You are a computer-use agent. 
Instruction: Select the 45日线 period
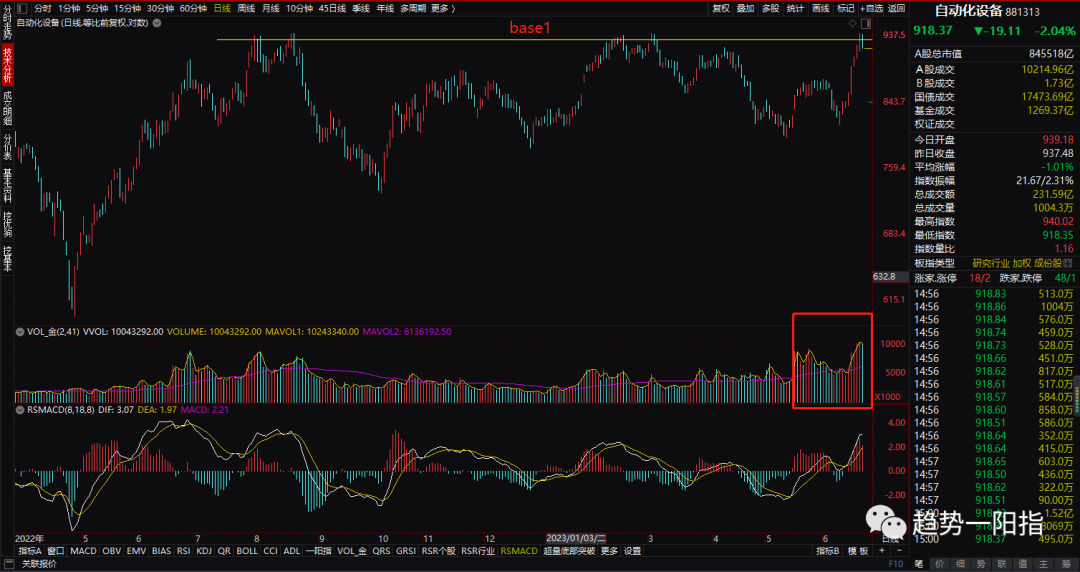[x=333, y=8]
